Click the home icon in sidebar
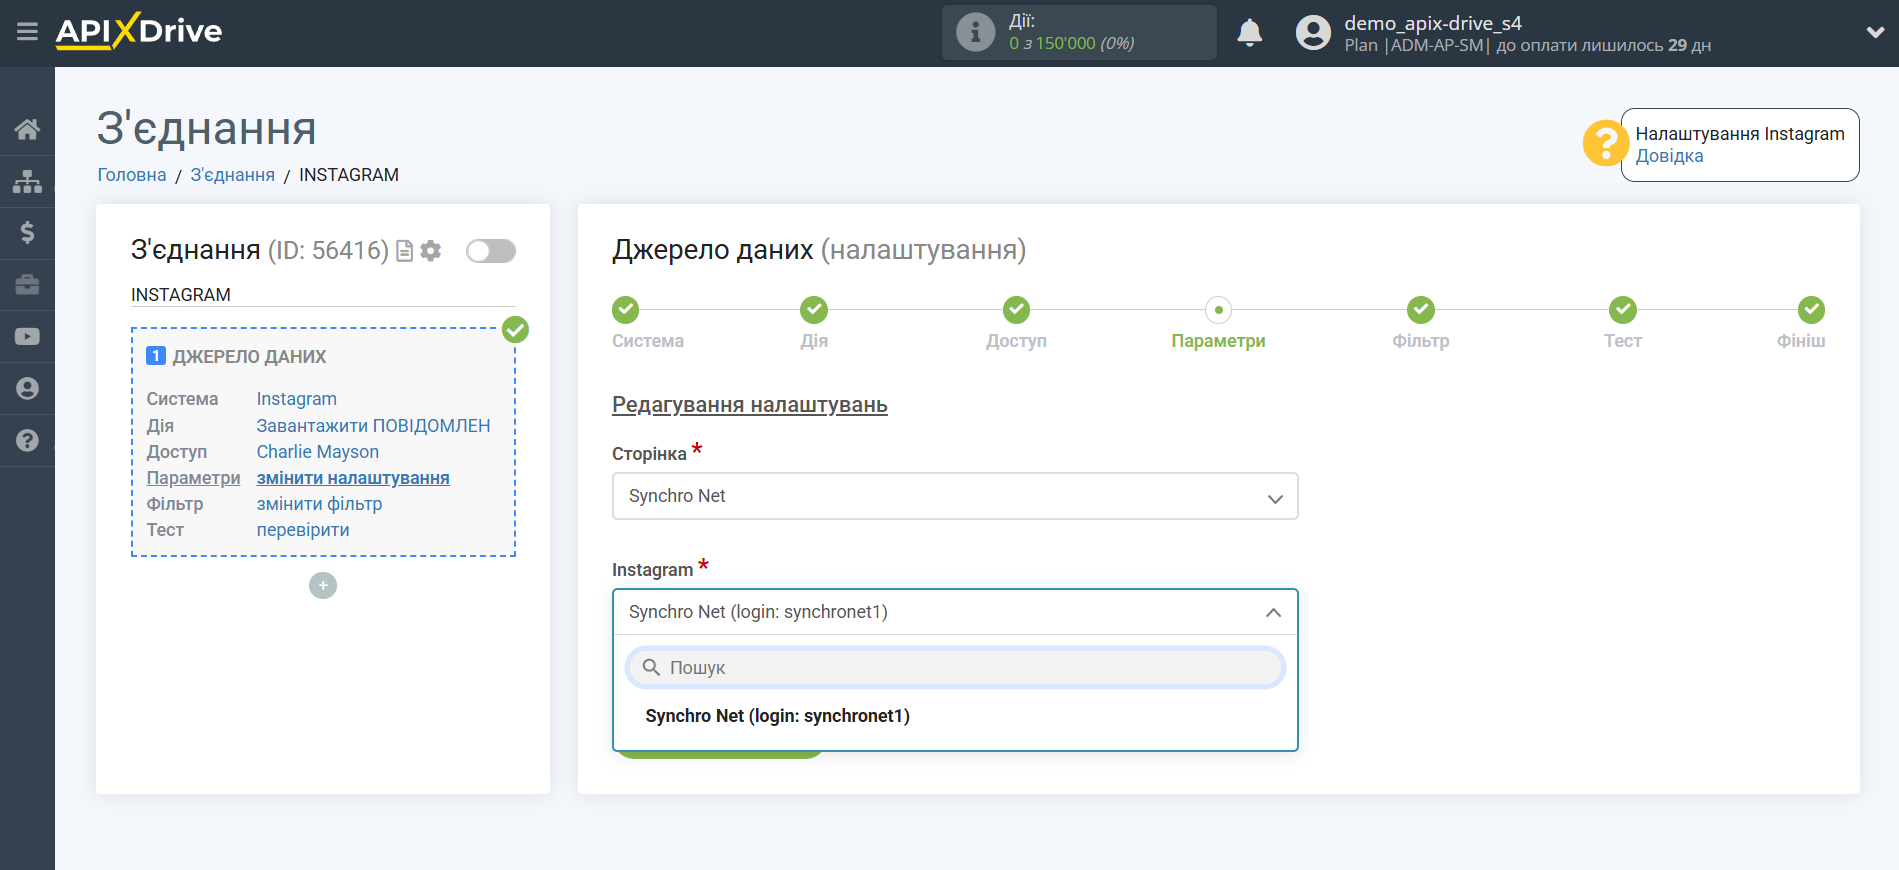This screenshot has width=1899, height=870. 27,129
